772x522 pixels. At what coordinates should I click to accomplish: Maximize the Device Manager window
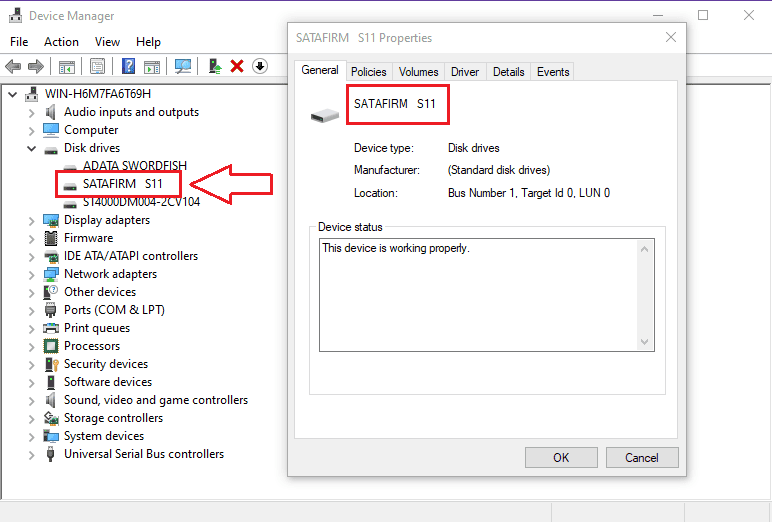point(703,15)
